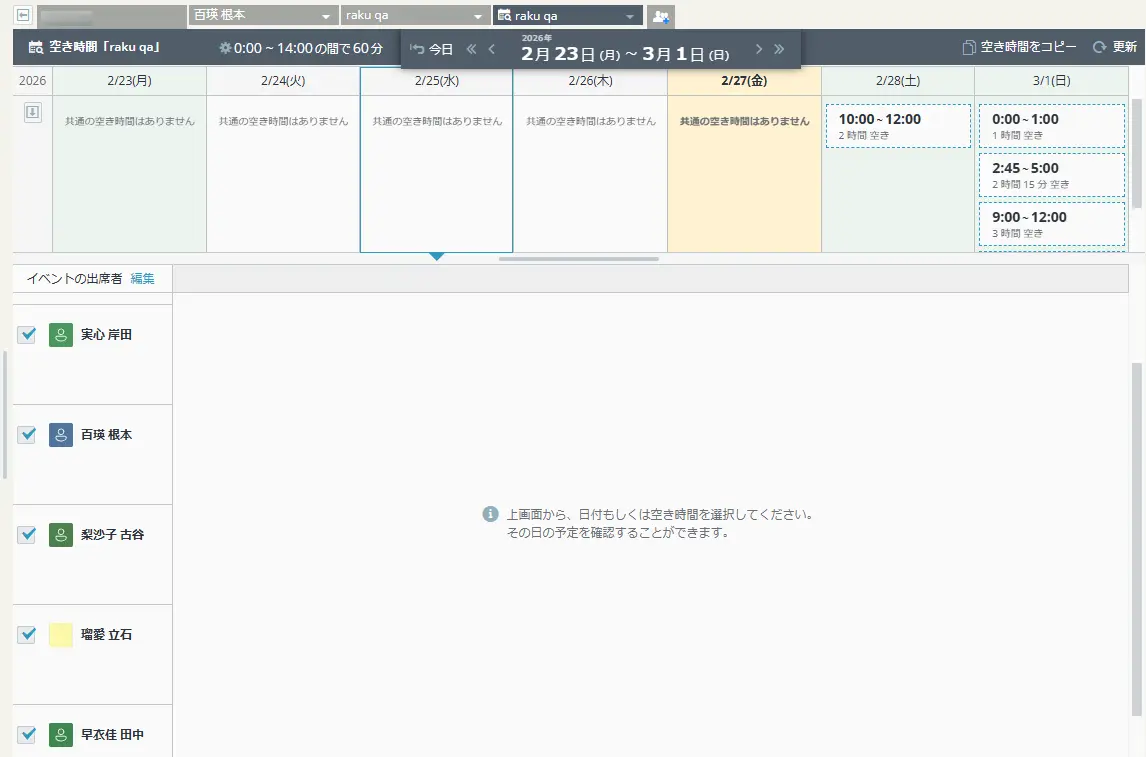Viewport: 1146px width, 757px height.
Task: Go to previous week single left chevron
Action: point(491,49)
